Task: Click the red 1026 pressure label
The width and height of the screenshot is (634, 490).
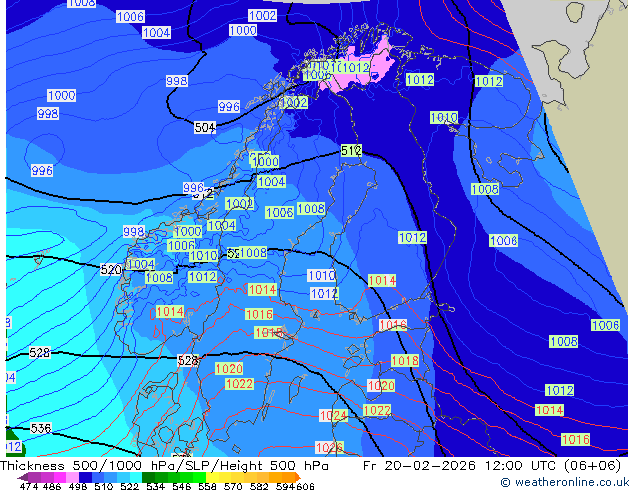Action: pyautogui.click(x=330, y=448)
